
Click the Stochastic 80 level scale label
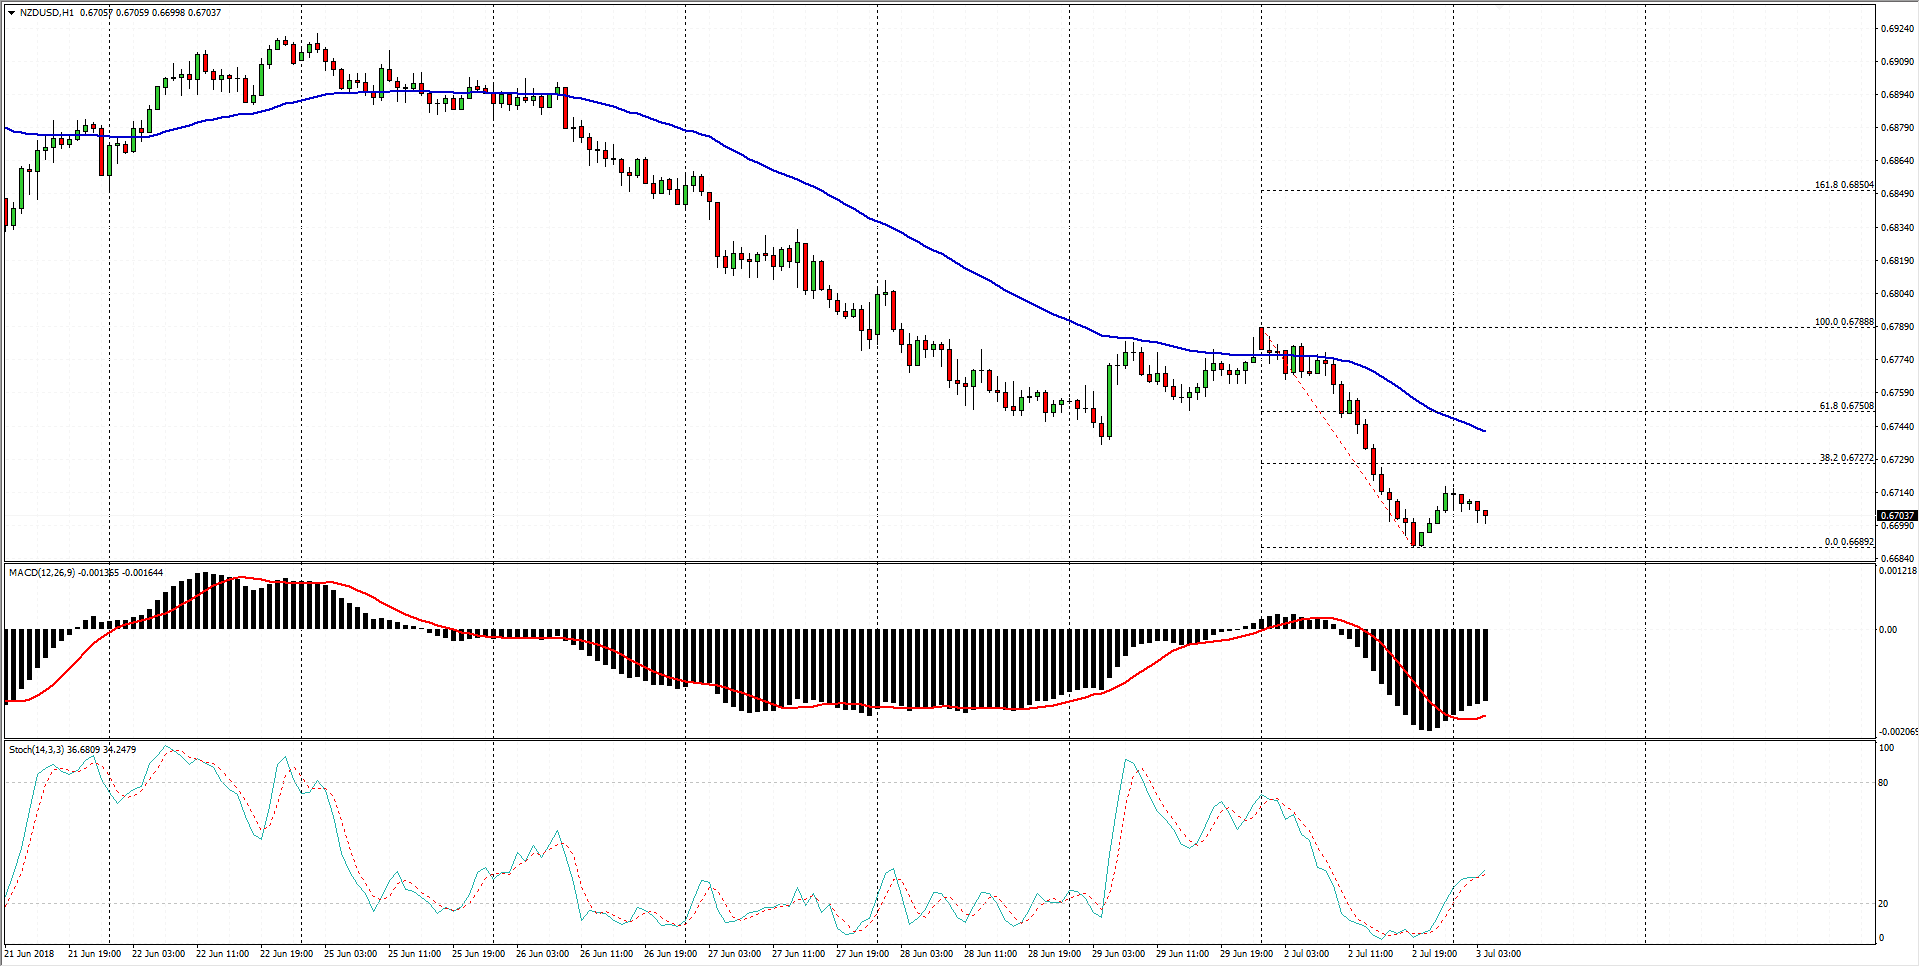click(1884, 783)
